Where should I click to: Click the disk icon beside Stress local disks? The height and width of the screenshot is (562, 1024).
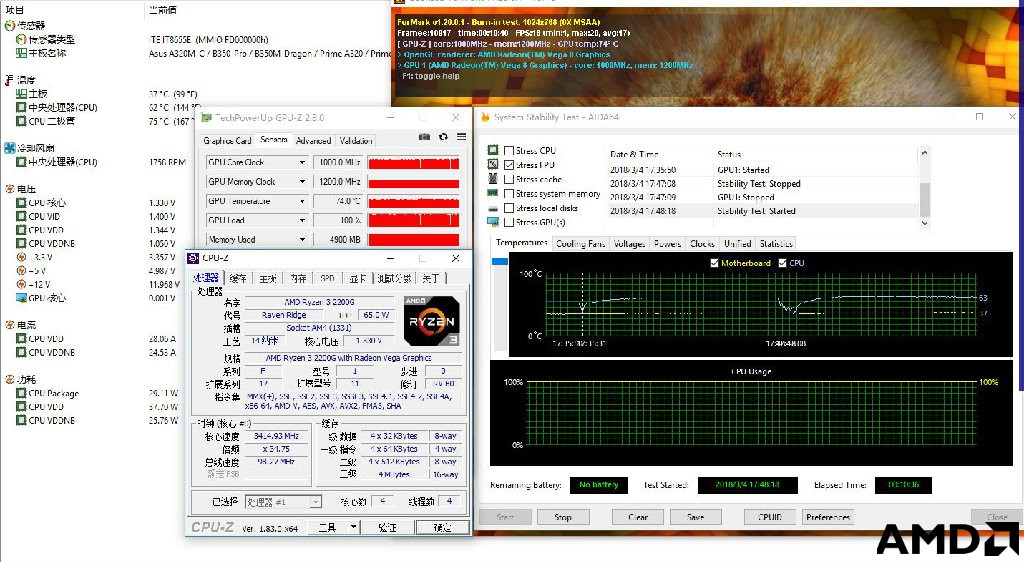(493, 208)
